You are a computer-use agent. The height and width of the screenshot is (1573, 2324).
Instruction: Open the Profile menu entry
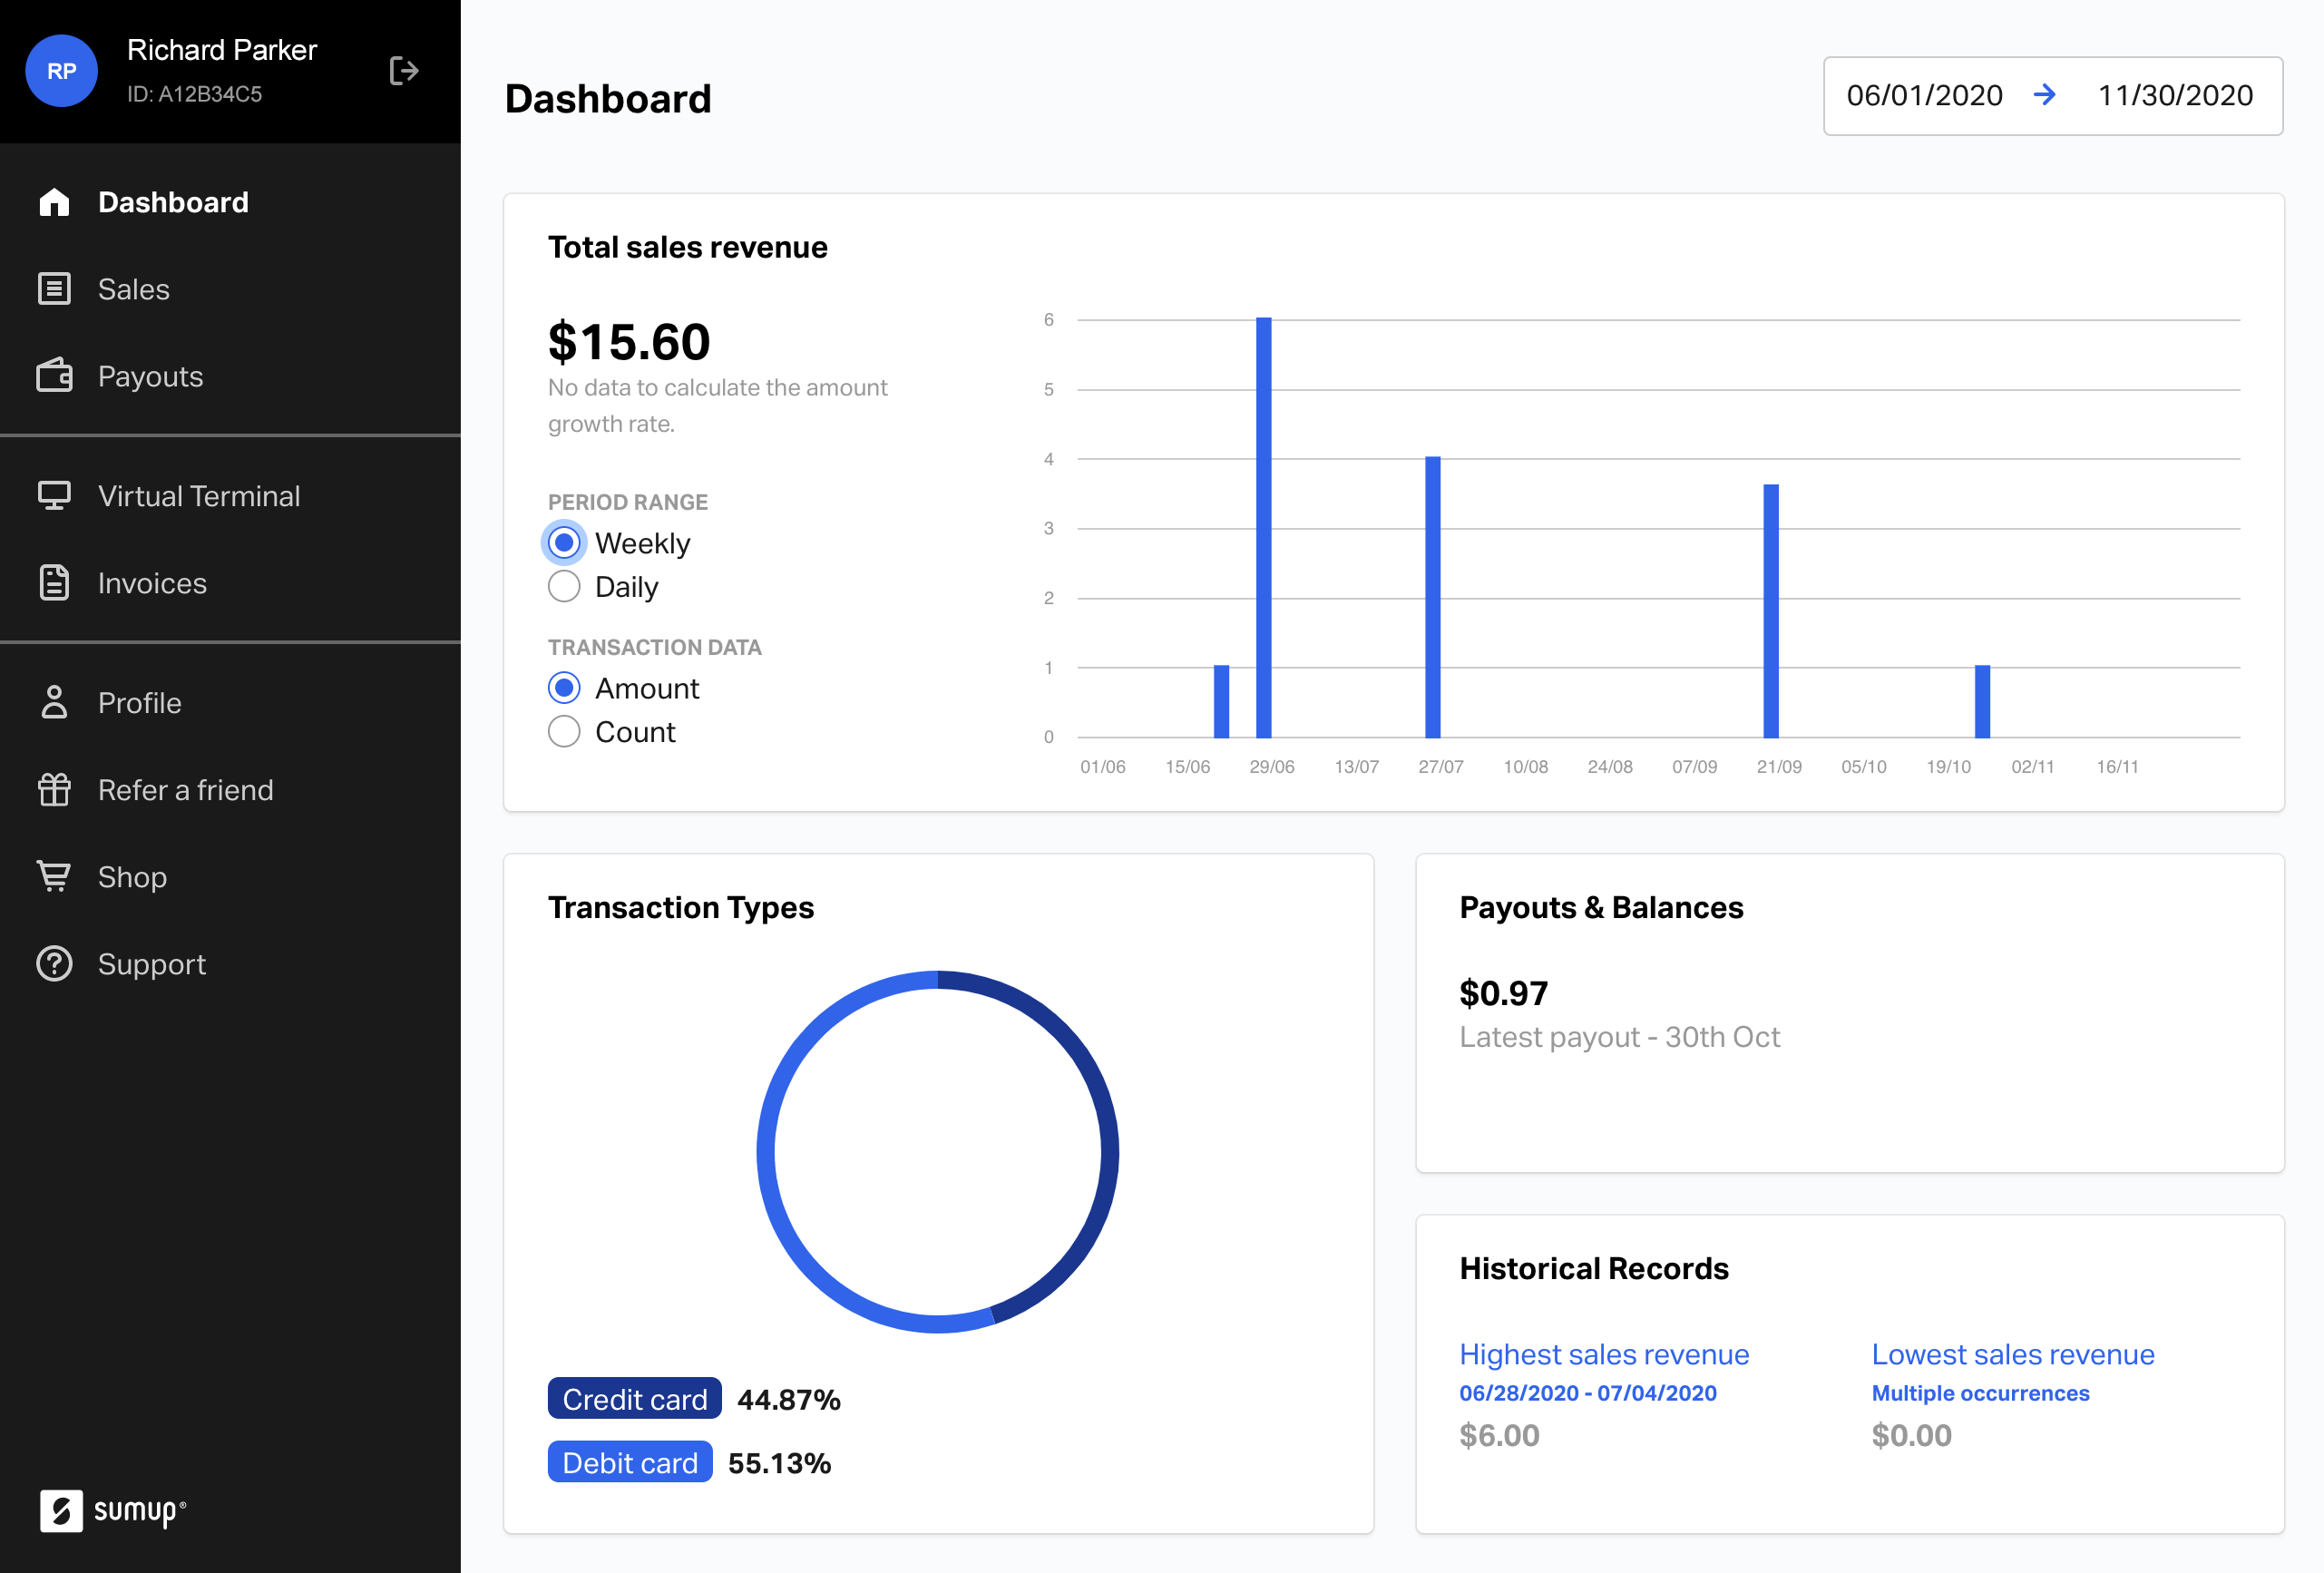pos(139,702)
